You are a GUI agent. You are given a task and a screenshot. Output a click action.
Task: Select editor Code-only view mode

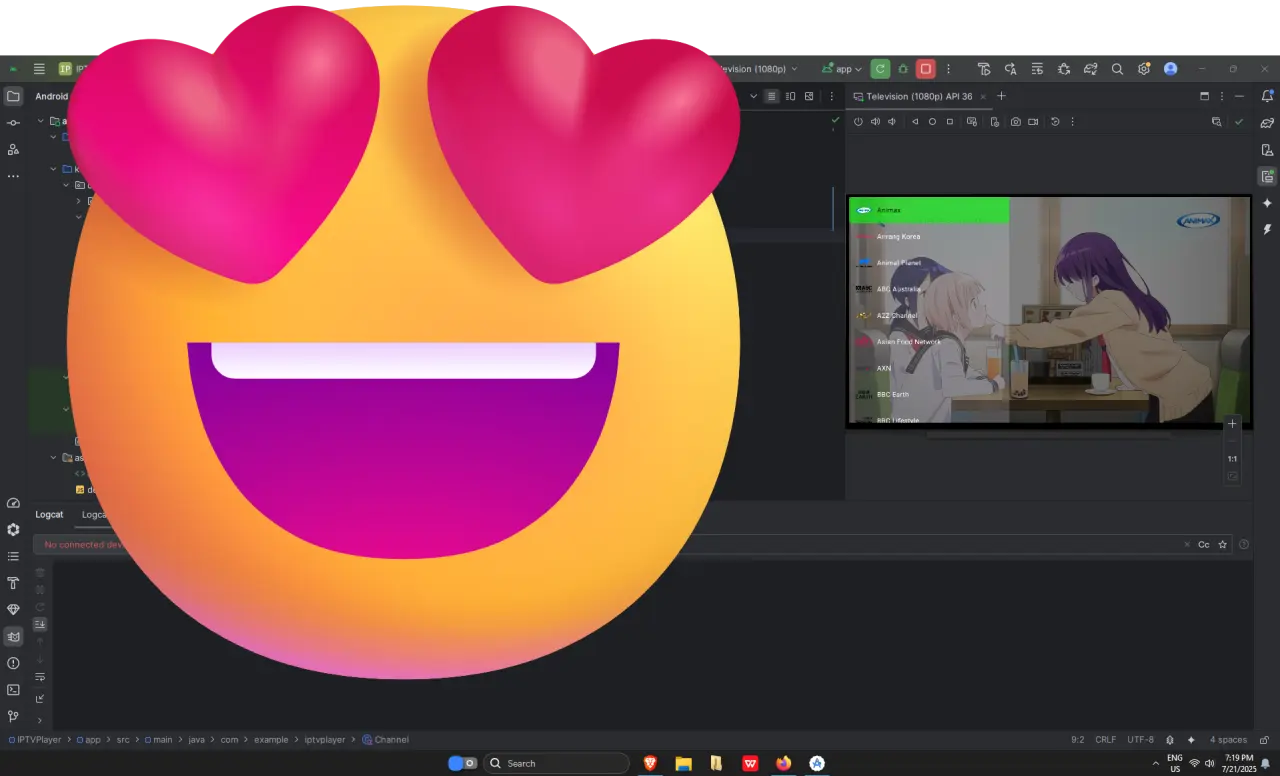(771, 96)
